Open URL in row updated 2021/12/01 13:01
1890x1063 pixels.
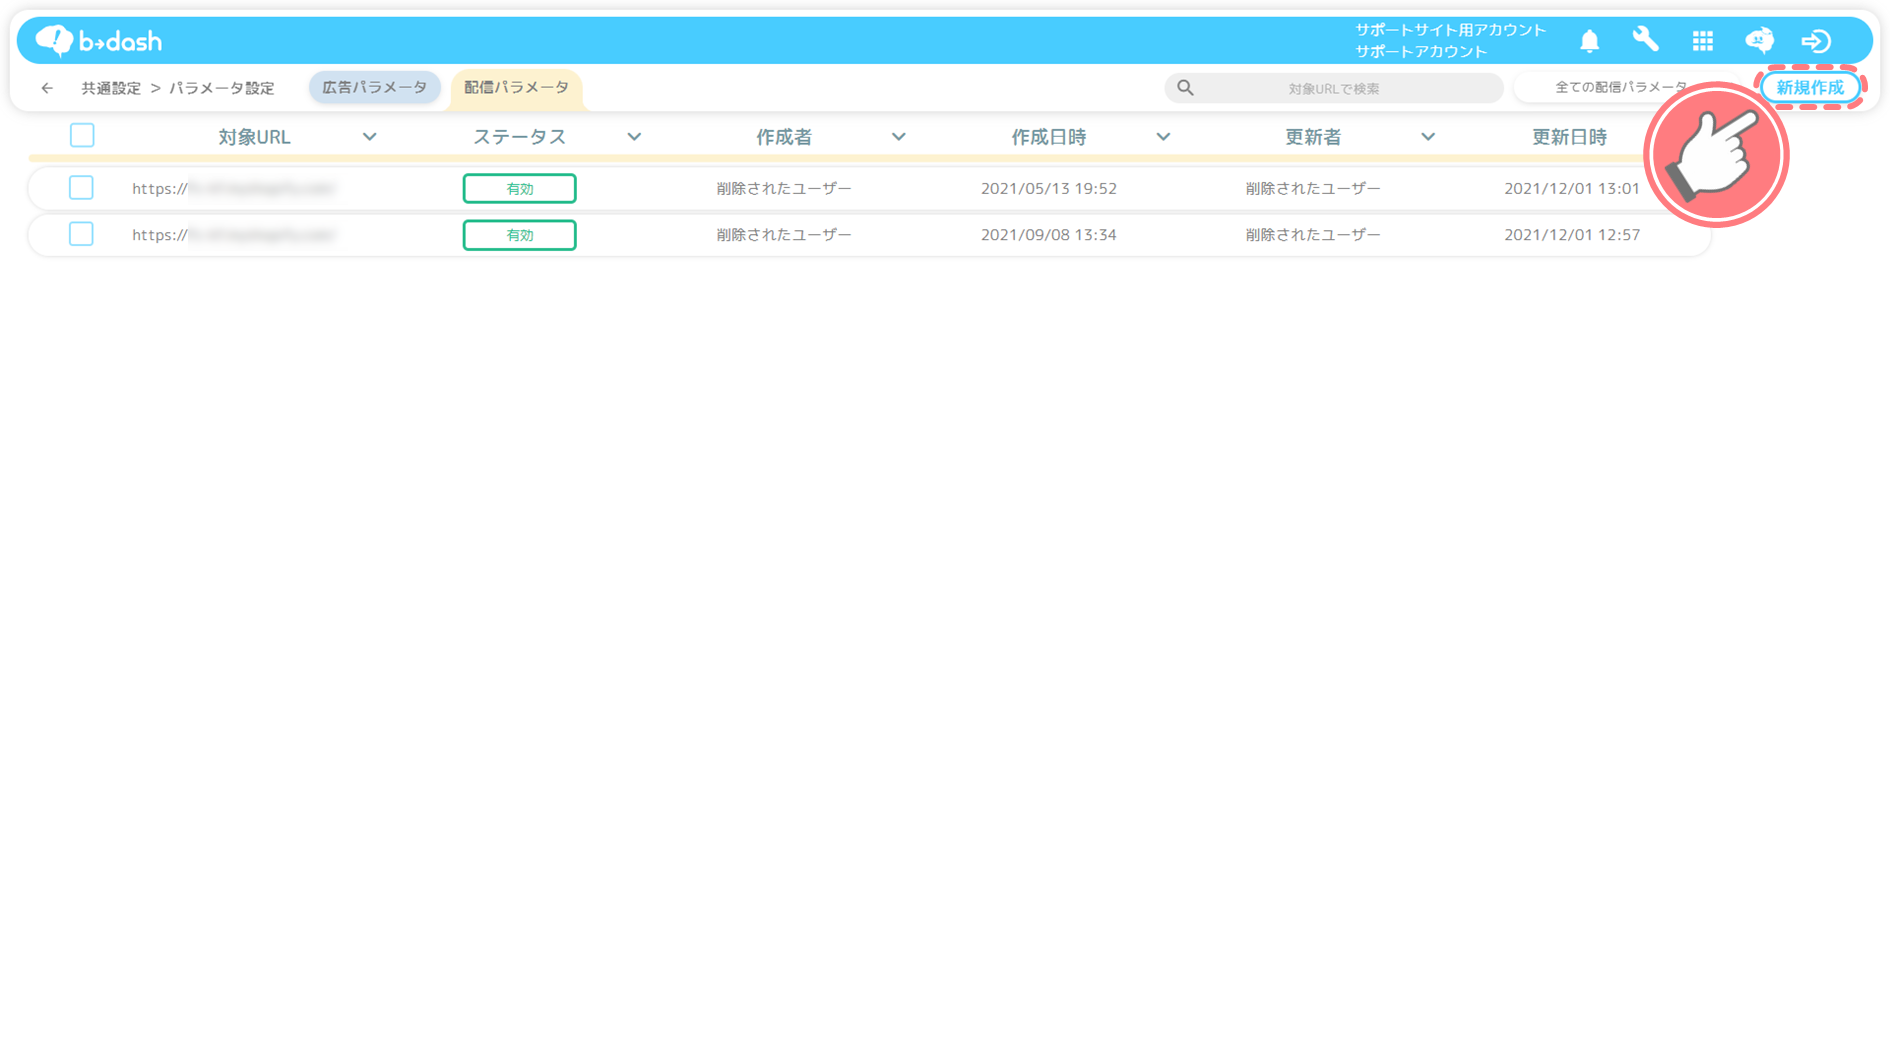pos(234,188)
